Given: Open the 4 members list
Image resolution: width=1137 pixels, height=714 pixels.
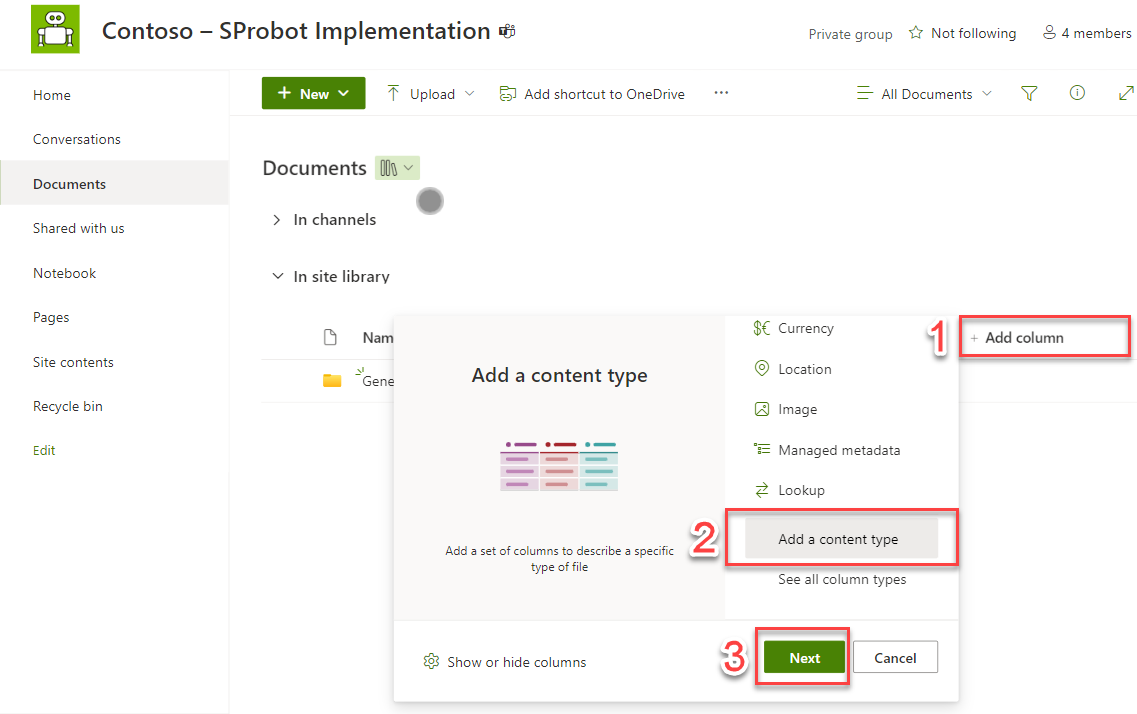Looking at the screenshot, I should 1086,33.
